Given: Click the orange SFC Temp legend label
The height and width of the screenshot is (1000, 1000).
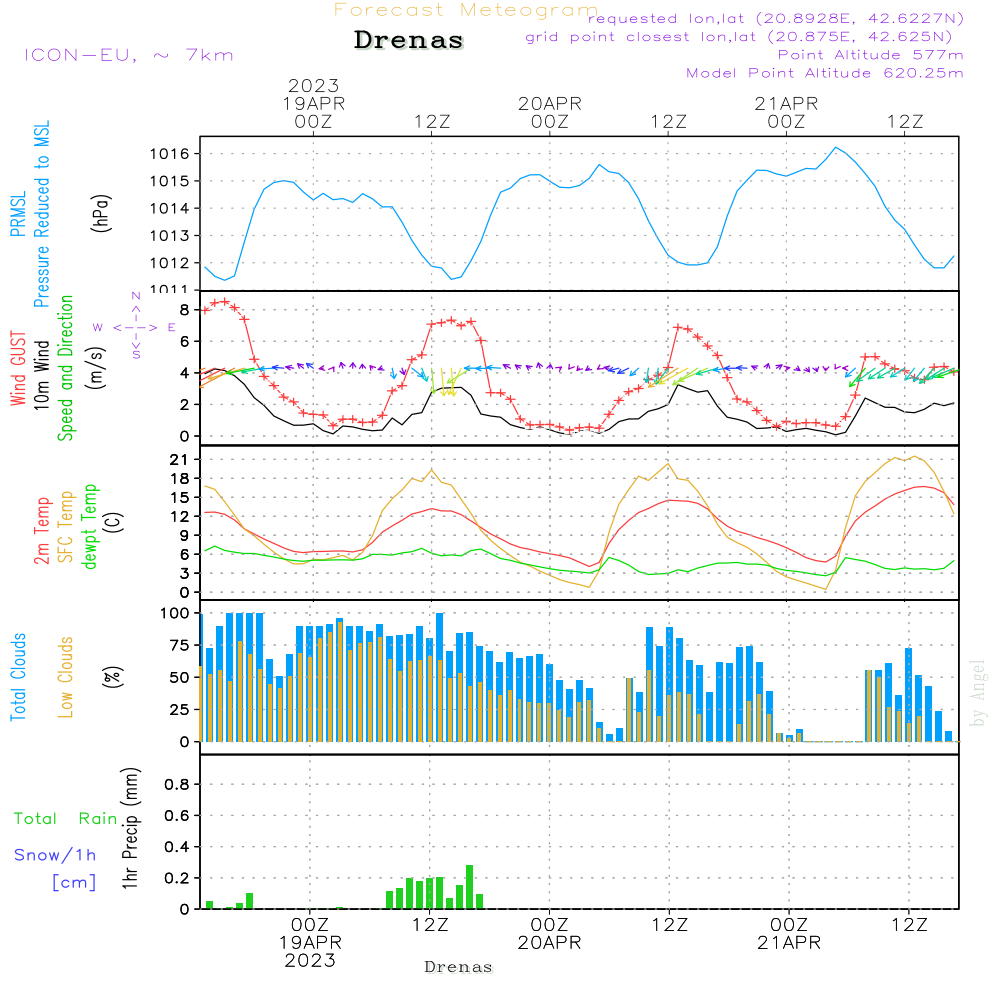Looking at the screenshot, I should tap(67, 527).
